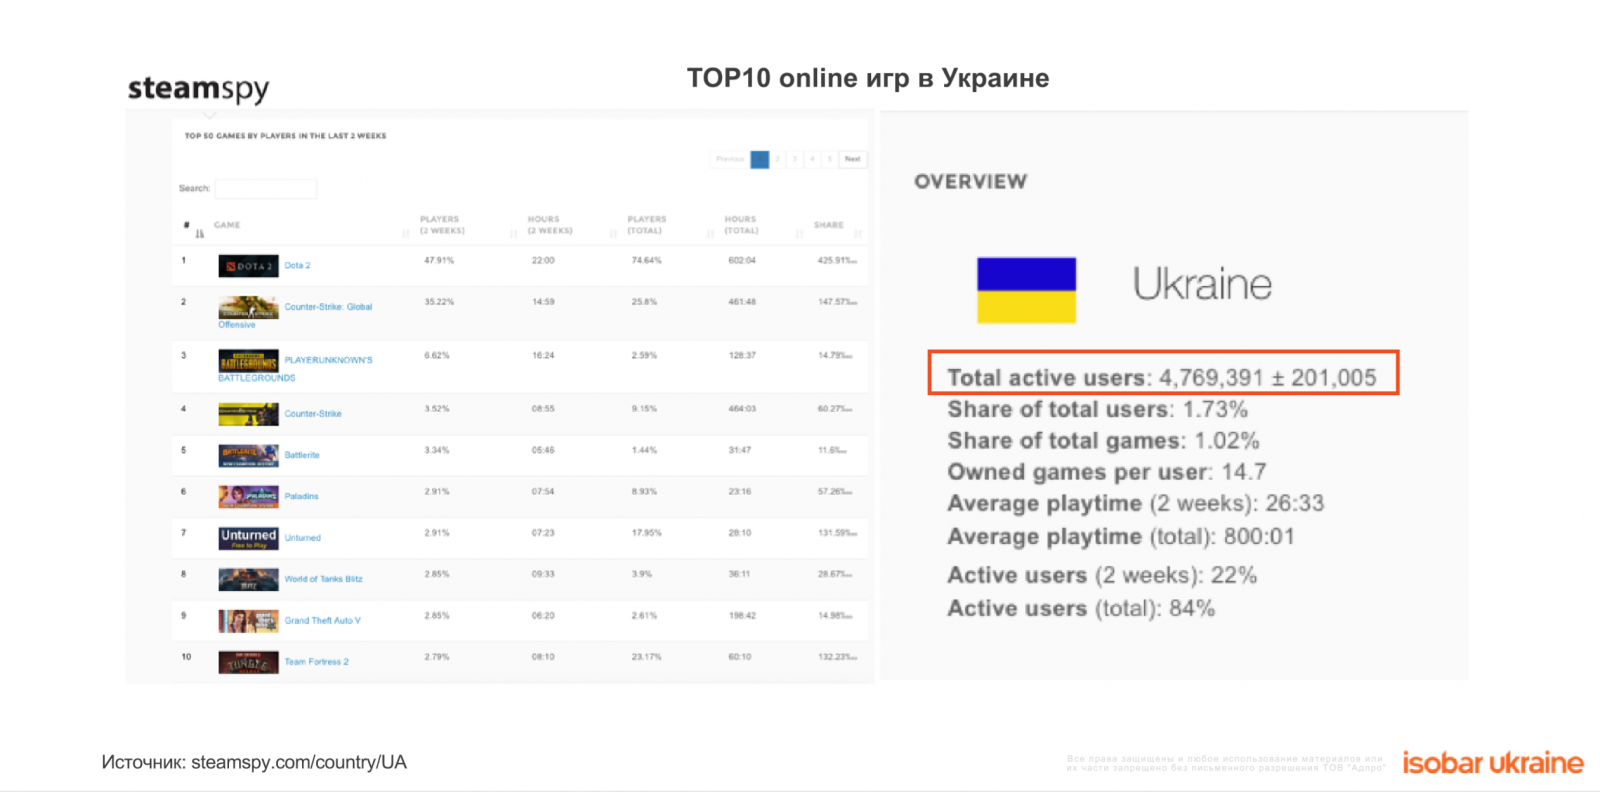
Task: Open the Team Fortress 2 link
Action: pos(316,662)
